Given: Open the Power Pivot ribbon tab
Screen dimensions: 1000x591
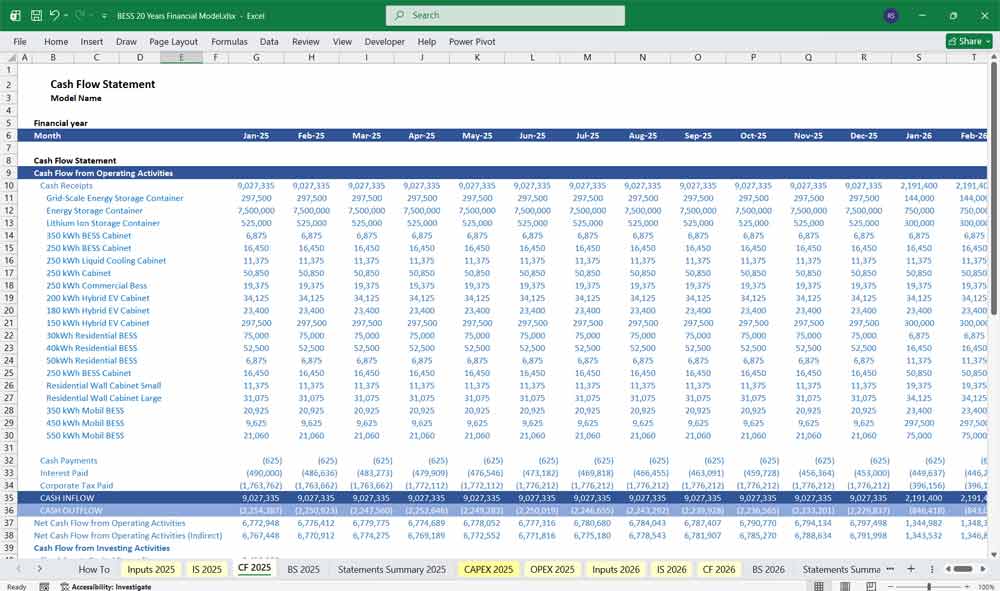Looking at the screenshot, I should point(472,42).
